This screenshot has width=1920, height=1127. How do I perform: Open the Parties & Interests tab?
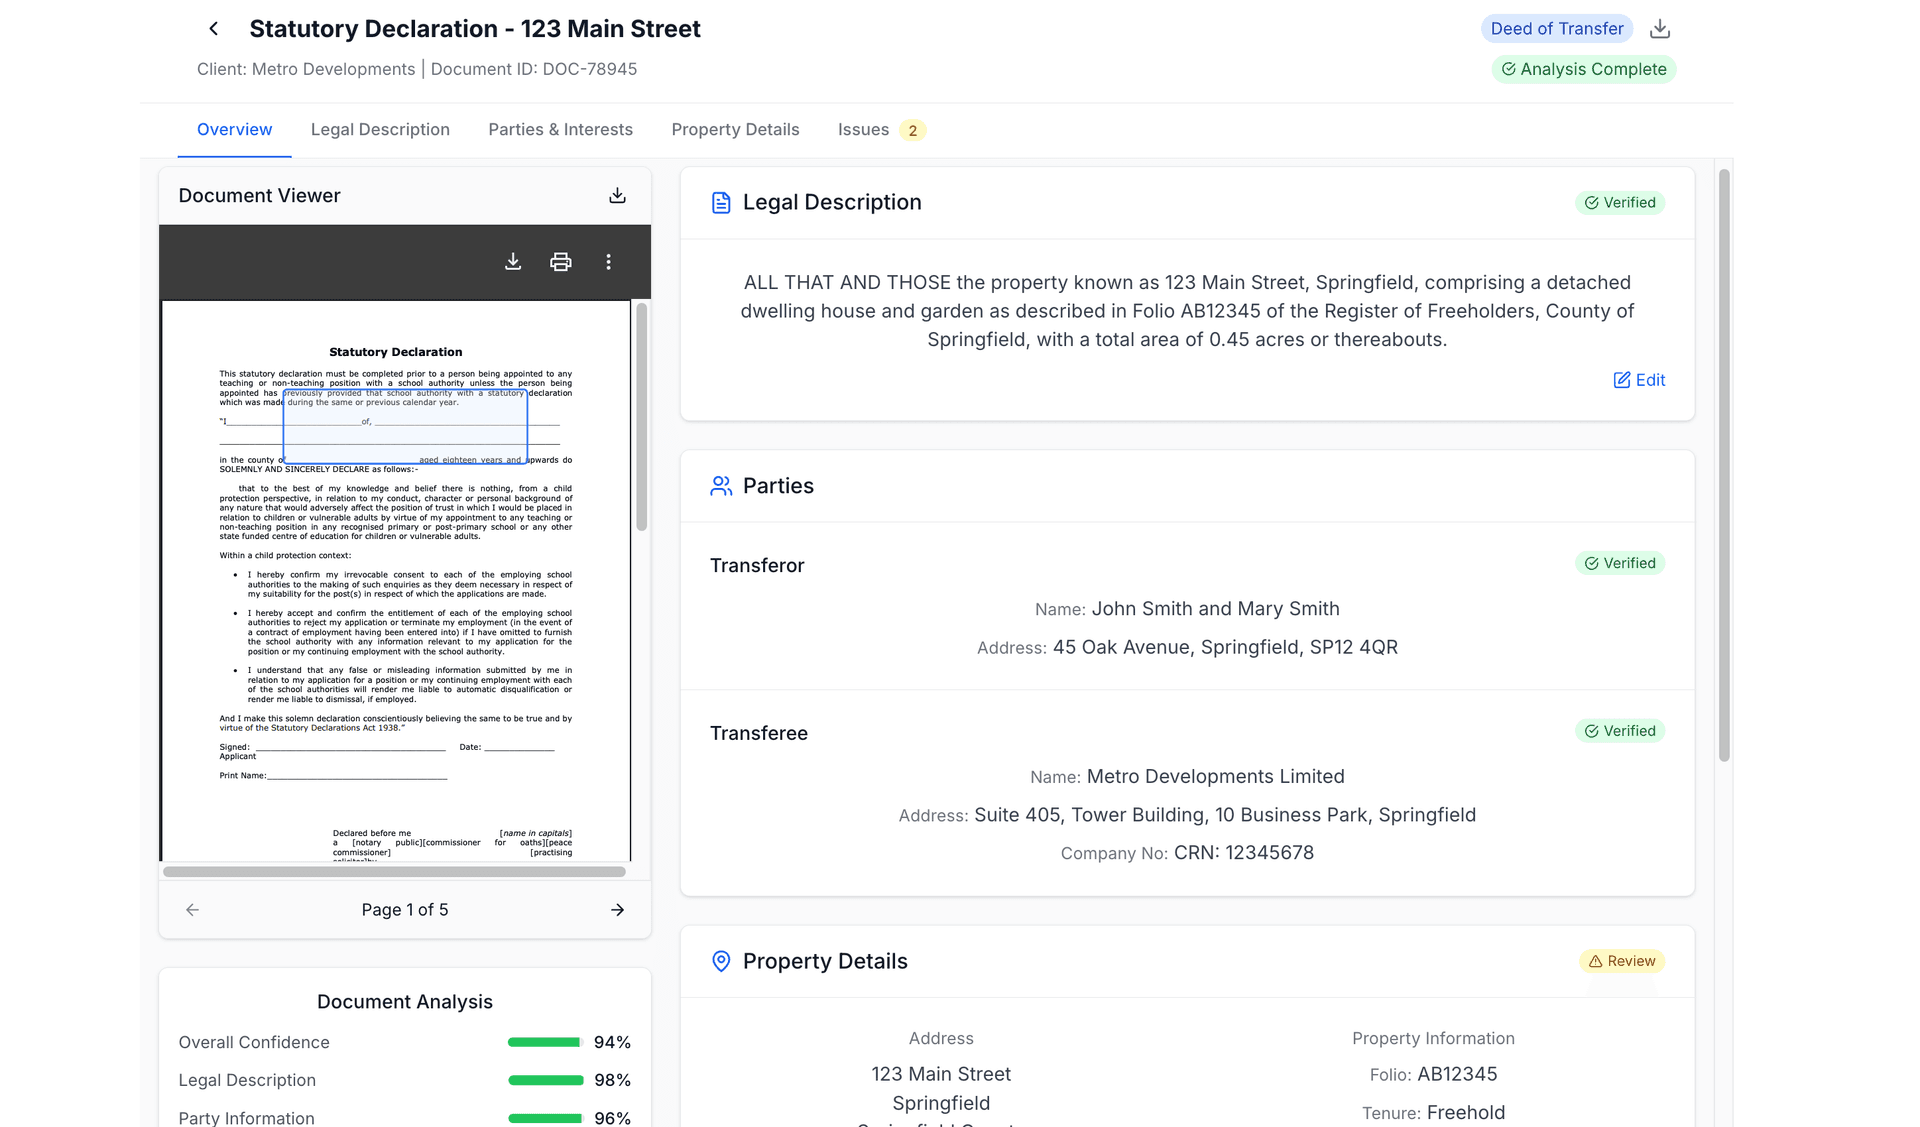(x=560, y=129)
